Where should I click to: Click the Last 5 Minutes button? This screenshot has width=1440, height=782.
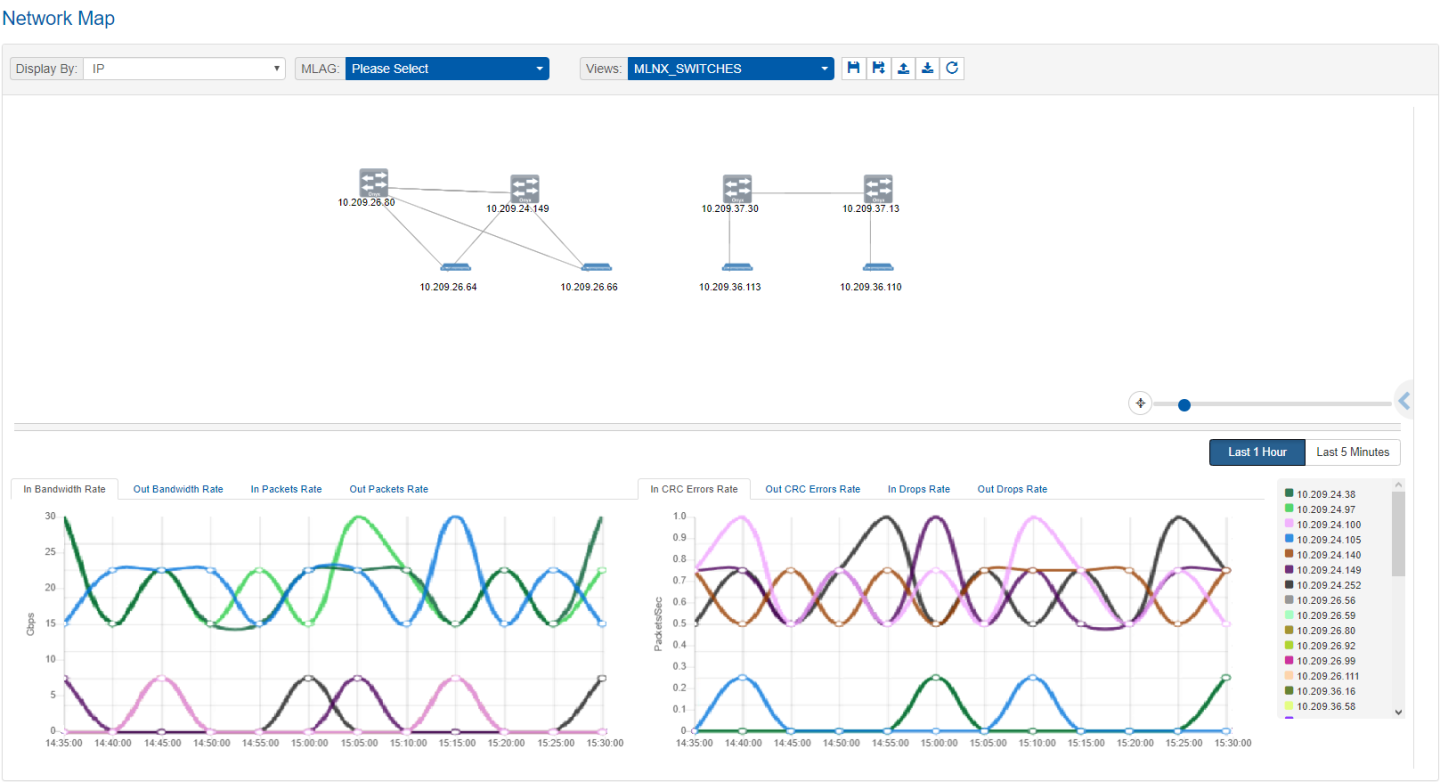pyautogui.click(x=1352, y=452)
